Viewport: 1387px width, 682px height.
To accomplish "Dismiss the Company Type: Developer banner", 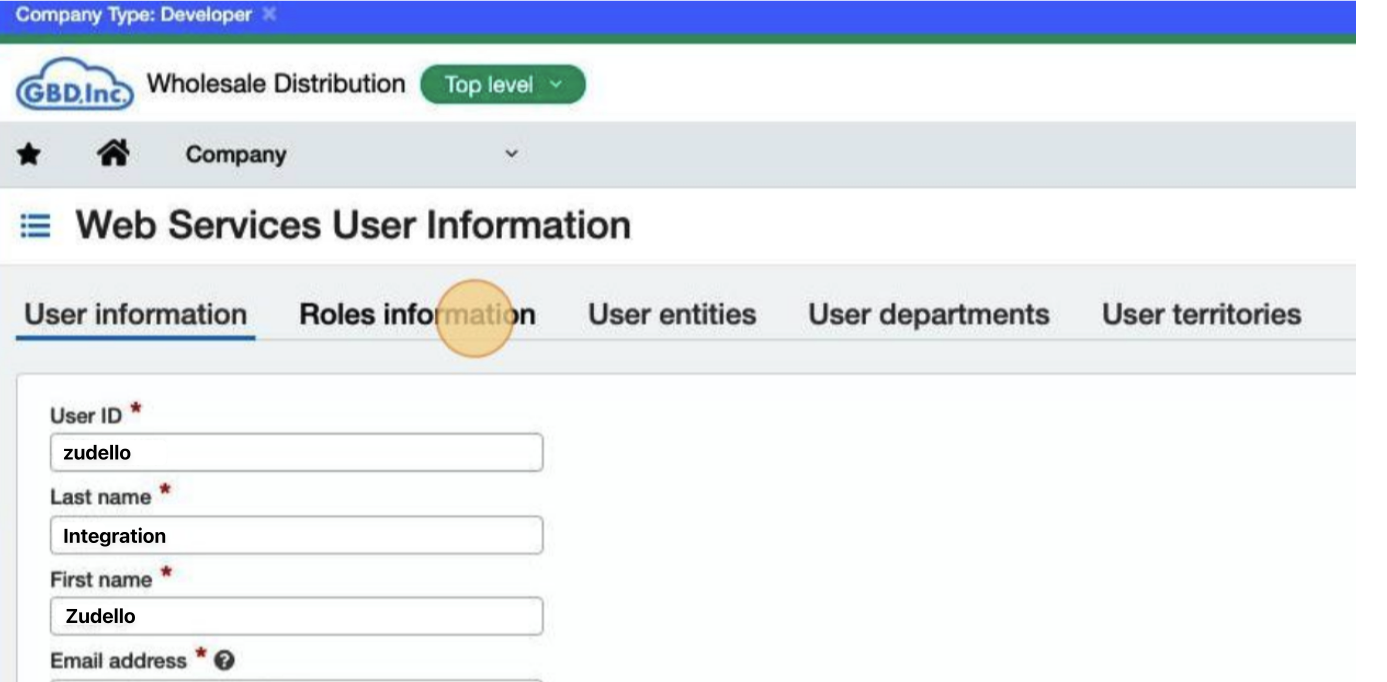I will click(268, 15).
